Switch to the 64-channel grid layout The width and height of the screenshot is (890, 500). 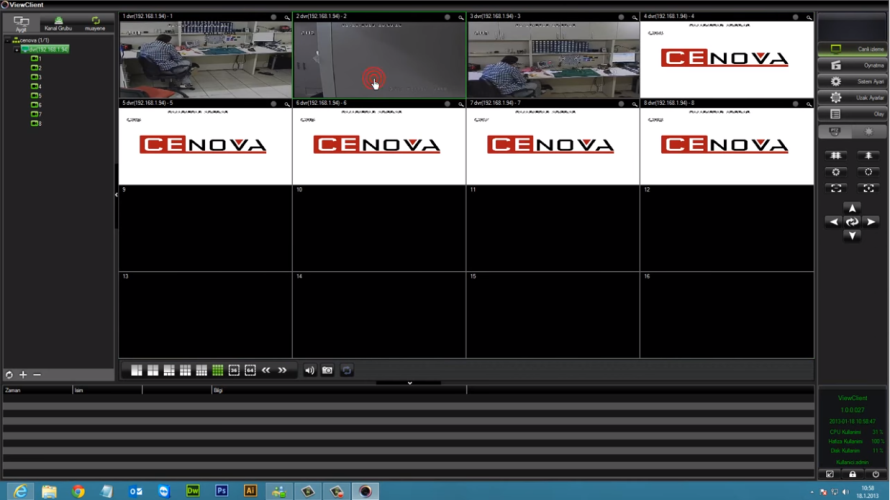(x=250, y=370)
